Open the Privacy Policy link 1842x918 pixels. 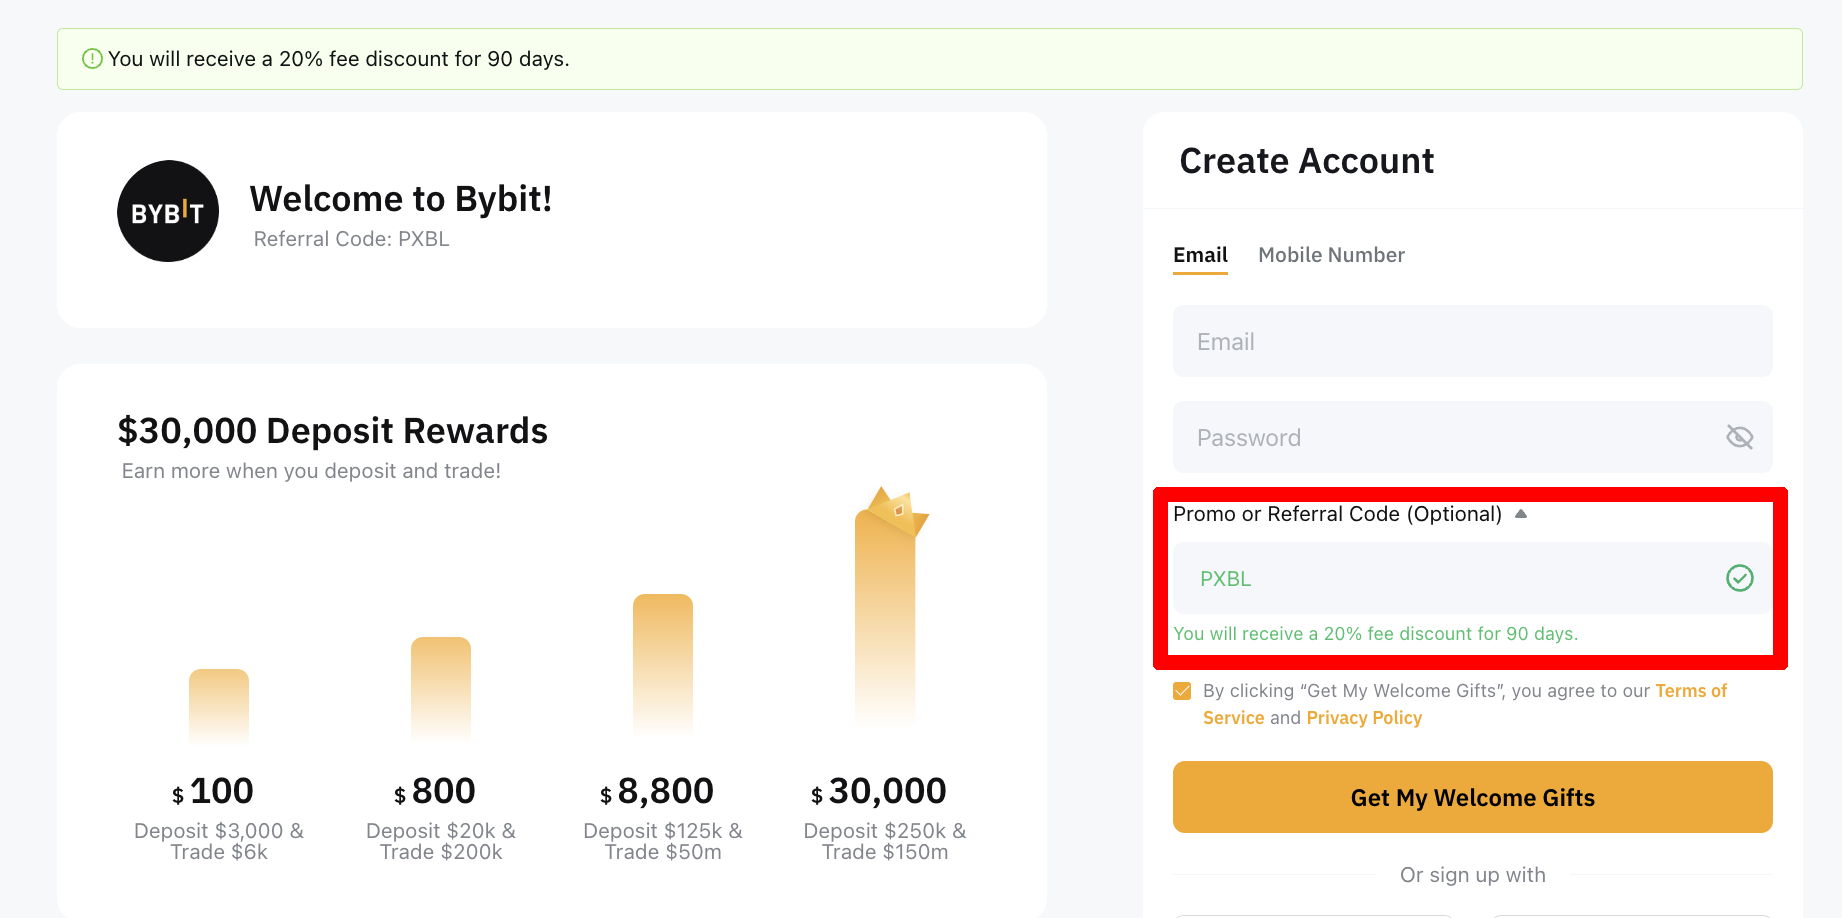(x=1364, y=718)
